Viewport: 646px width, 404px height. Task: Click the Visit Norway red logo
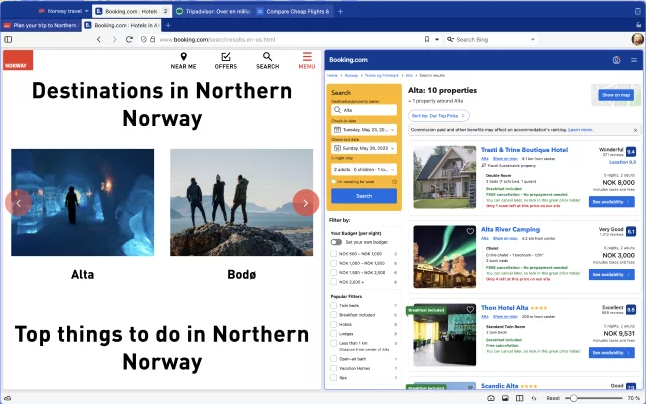click(x=18, y=60)
